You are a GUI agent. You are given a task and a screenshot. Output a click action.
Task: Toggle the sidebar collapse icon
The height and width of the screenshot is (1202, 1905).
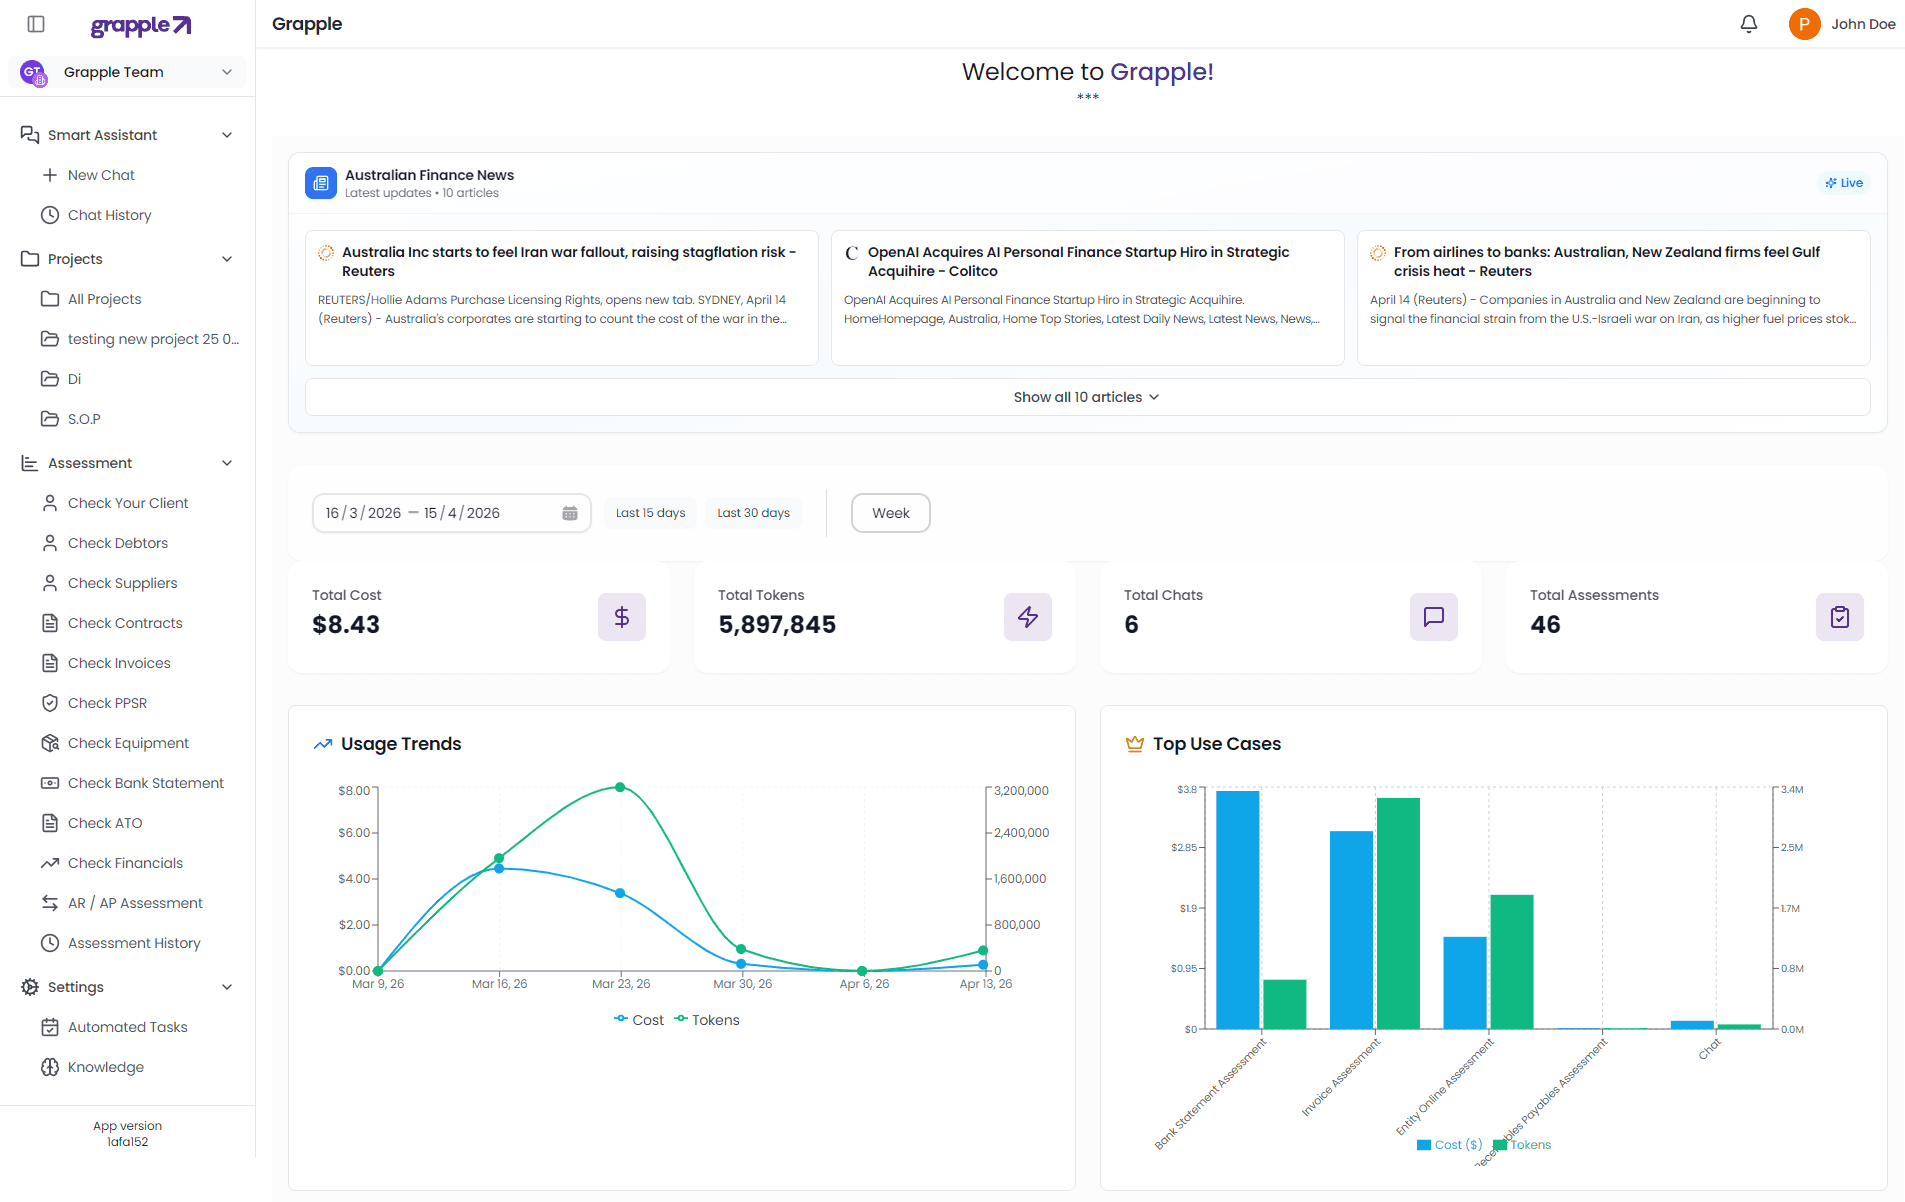point(36,24)
